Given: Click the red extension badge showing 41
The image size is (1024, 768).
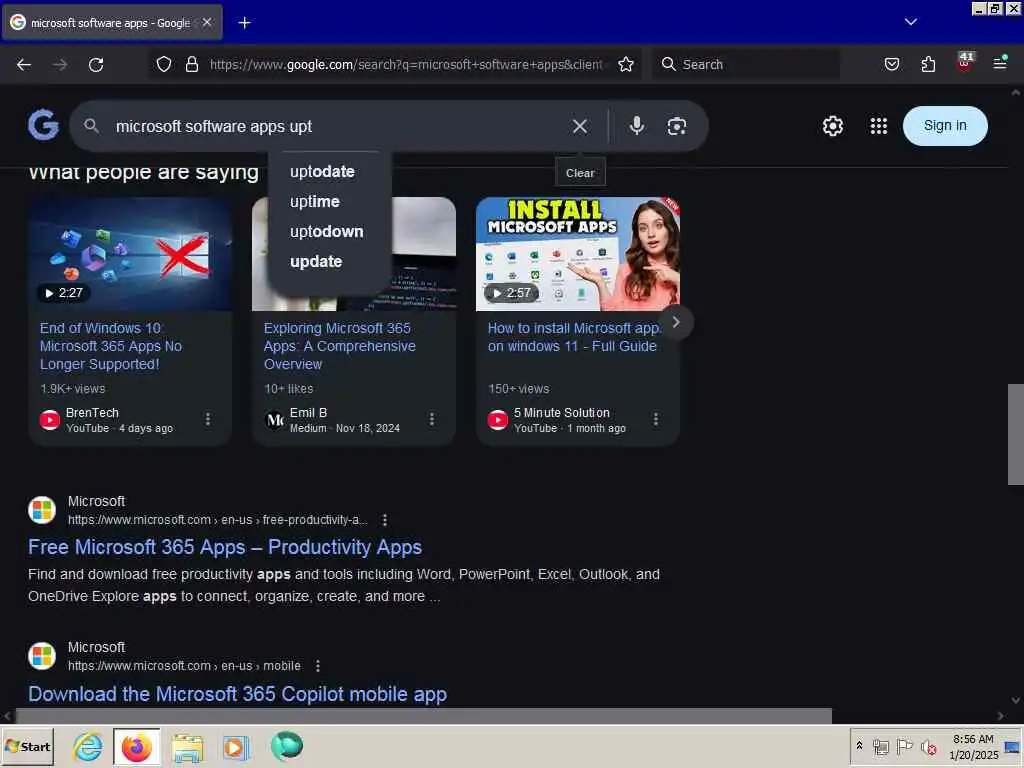Looking at the screenshot, I should click(965, 62).
